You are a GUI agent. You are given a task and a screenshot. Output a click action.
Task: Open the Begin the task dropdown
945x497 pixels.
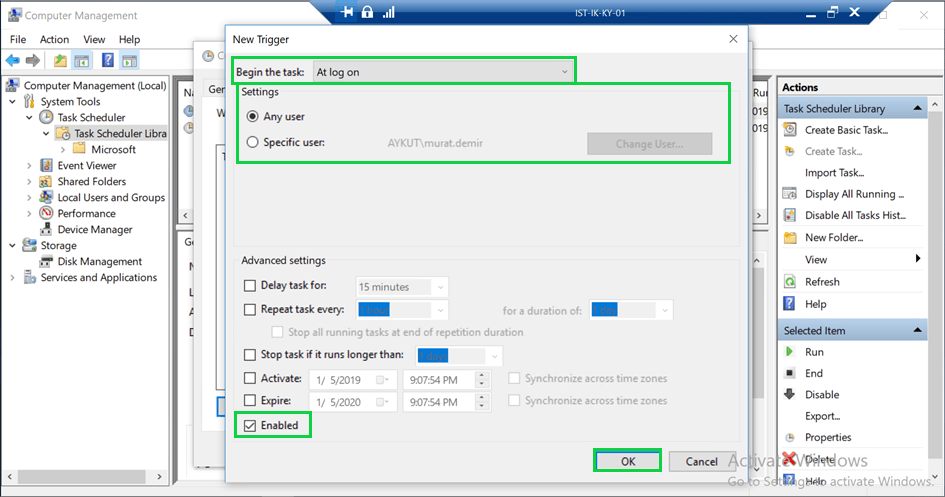[x=443, y=72]
